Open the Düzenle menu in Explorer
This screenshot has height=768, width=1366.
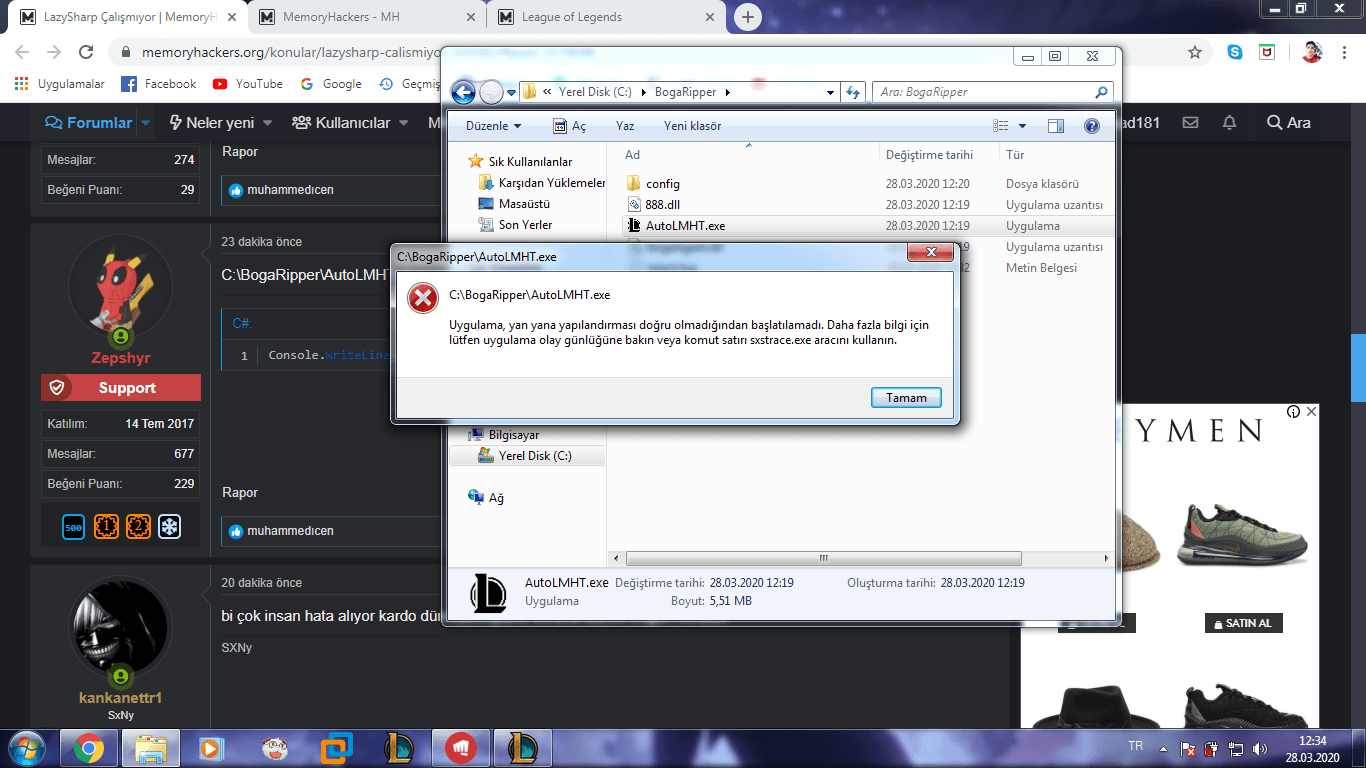click(x=494, y=126)
